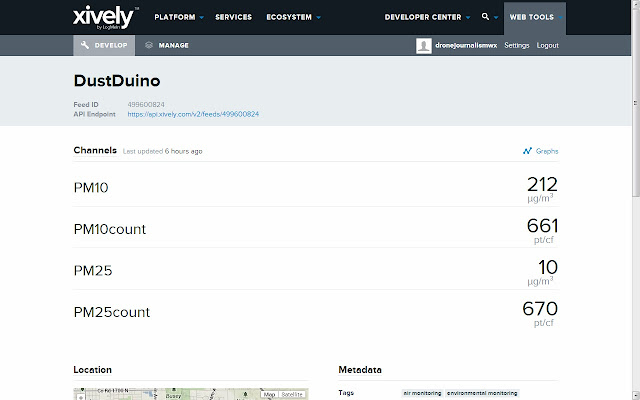The height and width of the screenshot is (400, 640).
Task: Open the Settings link
Action: coord(517,45)
